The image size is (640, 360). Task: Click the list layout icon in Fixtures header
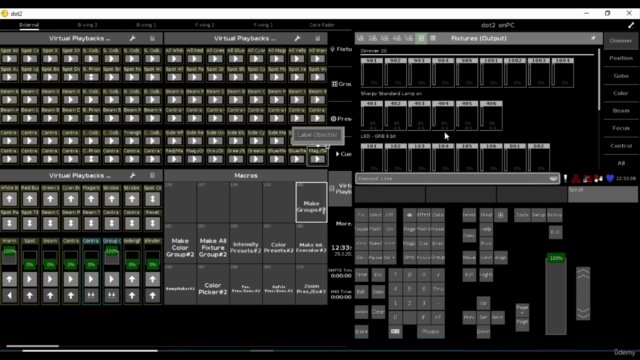pyautogui.click(x=433, y=38)
